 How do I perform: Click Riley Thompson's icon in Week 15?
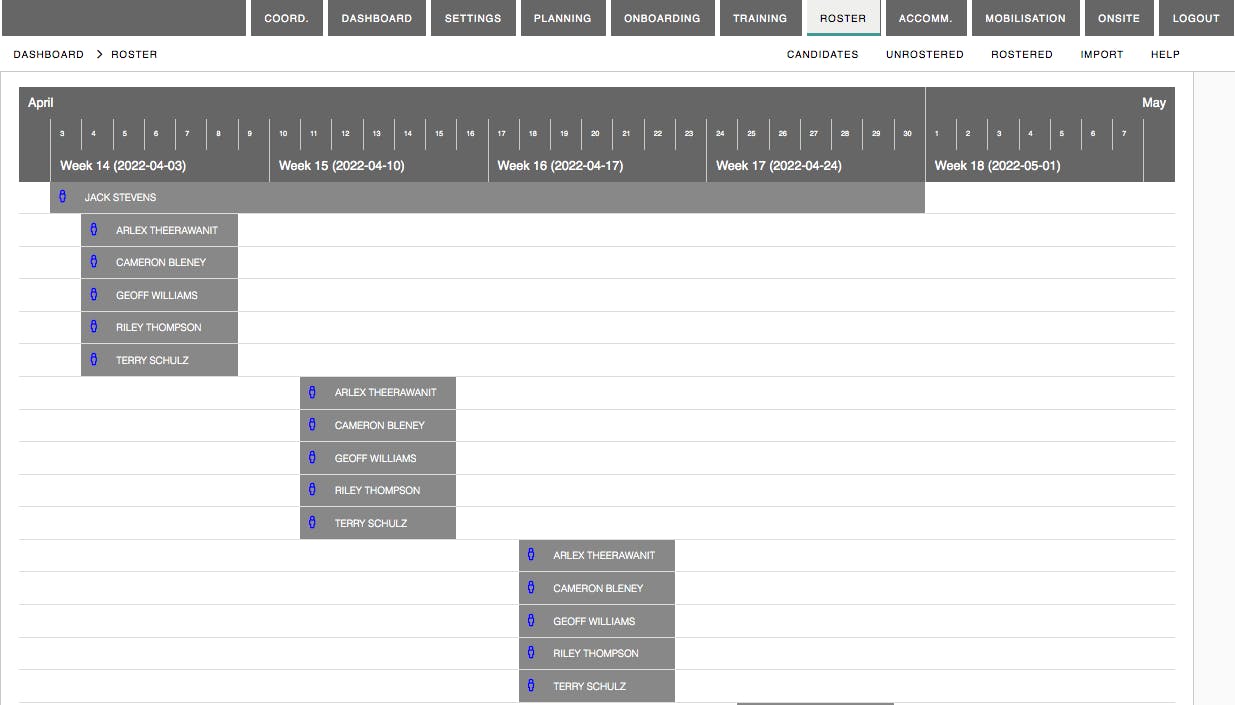click(312, 490)
